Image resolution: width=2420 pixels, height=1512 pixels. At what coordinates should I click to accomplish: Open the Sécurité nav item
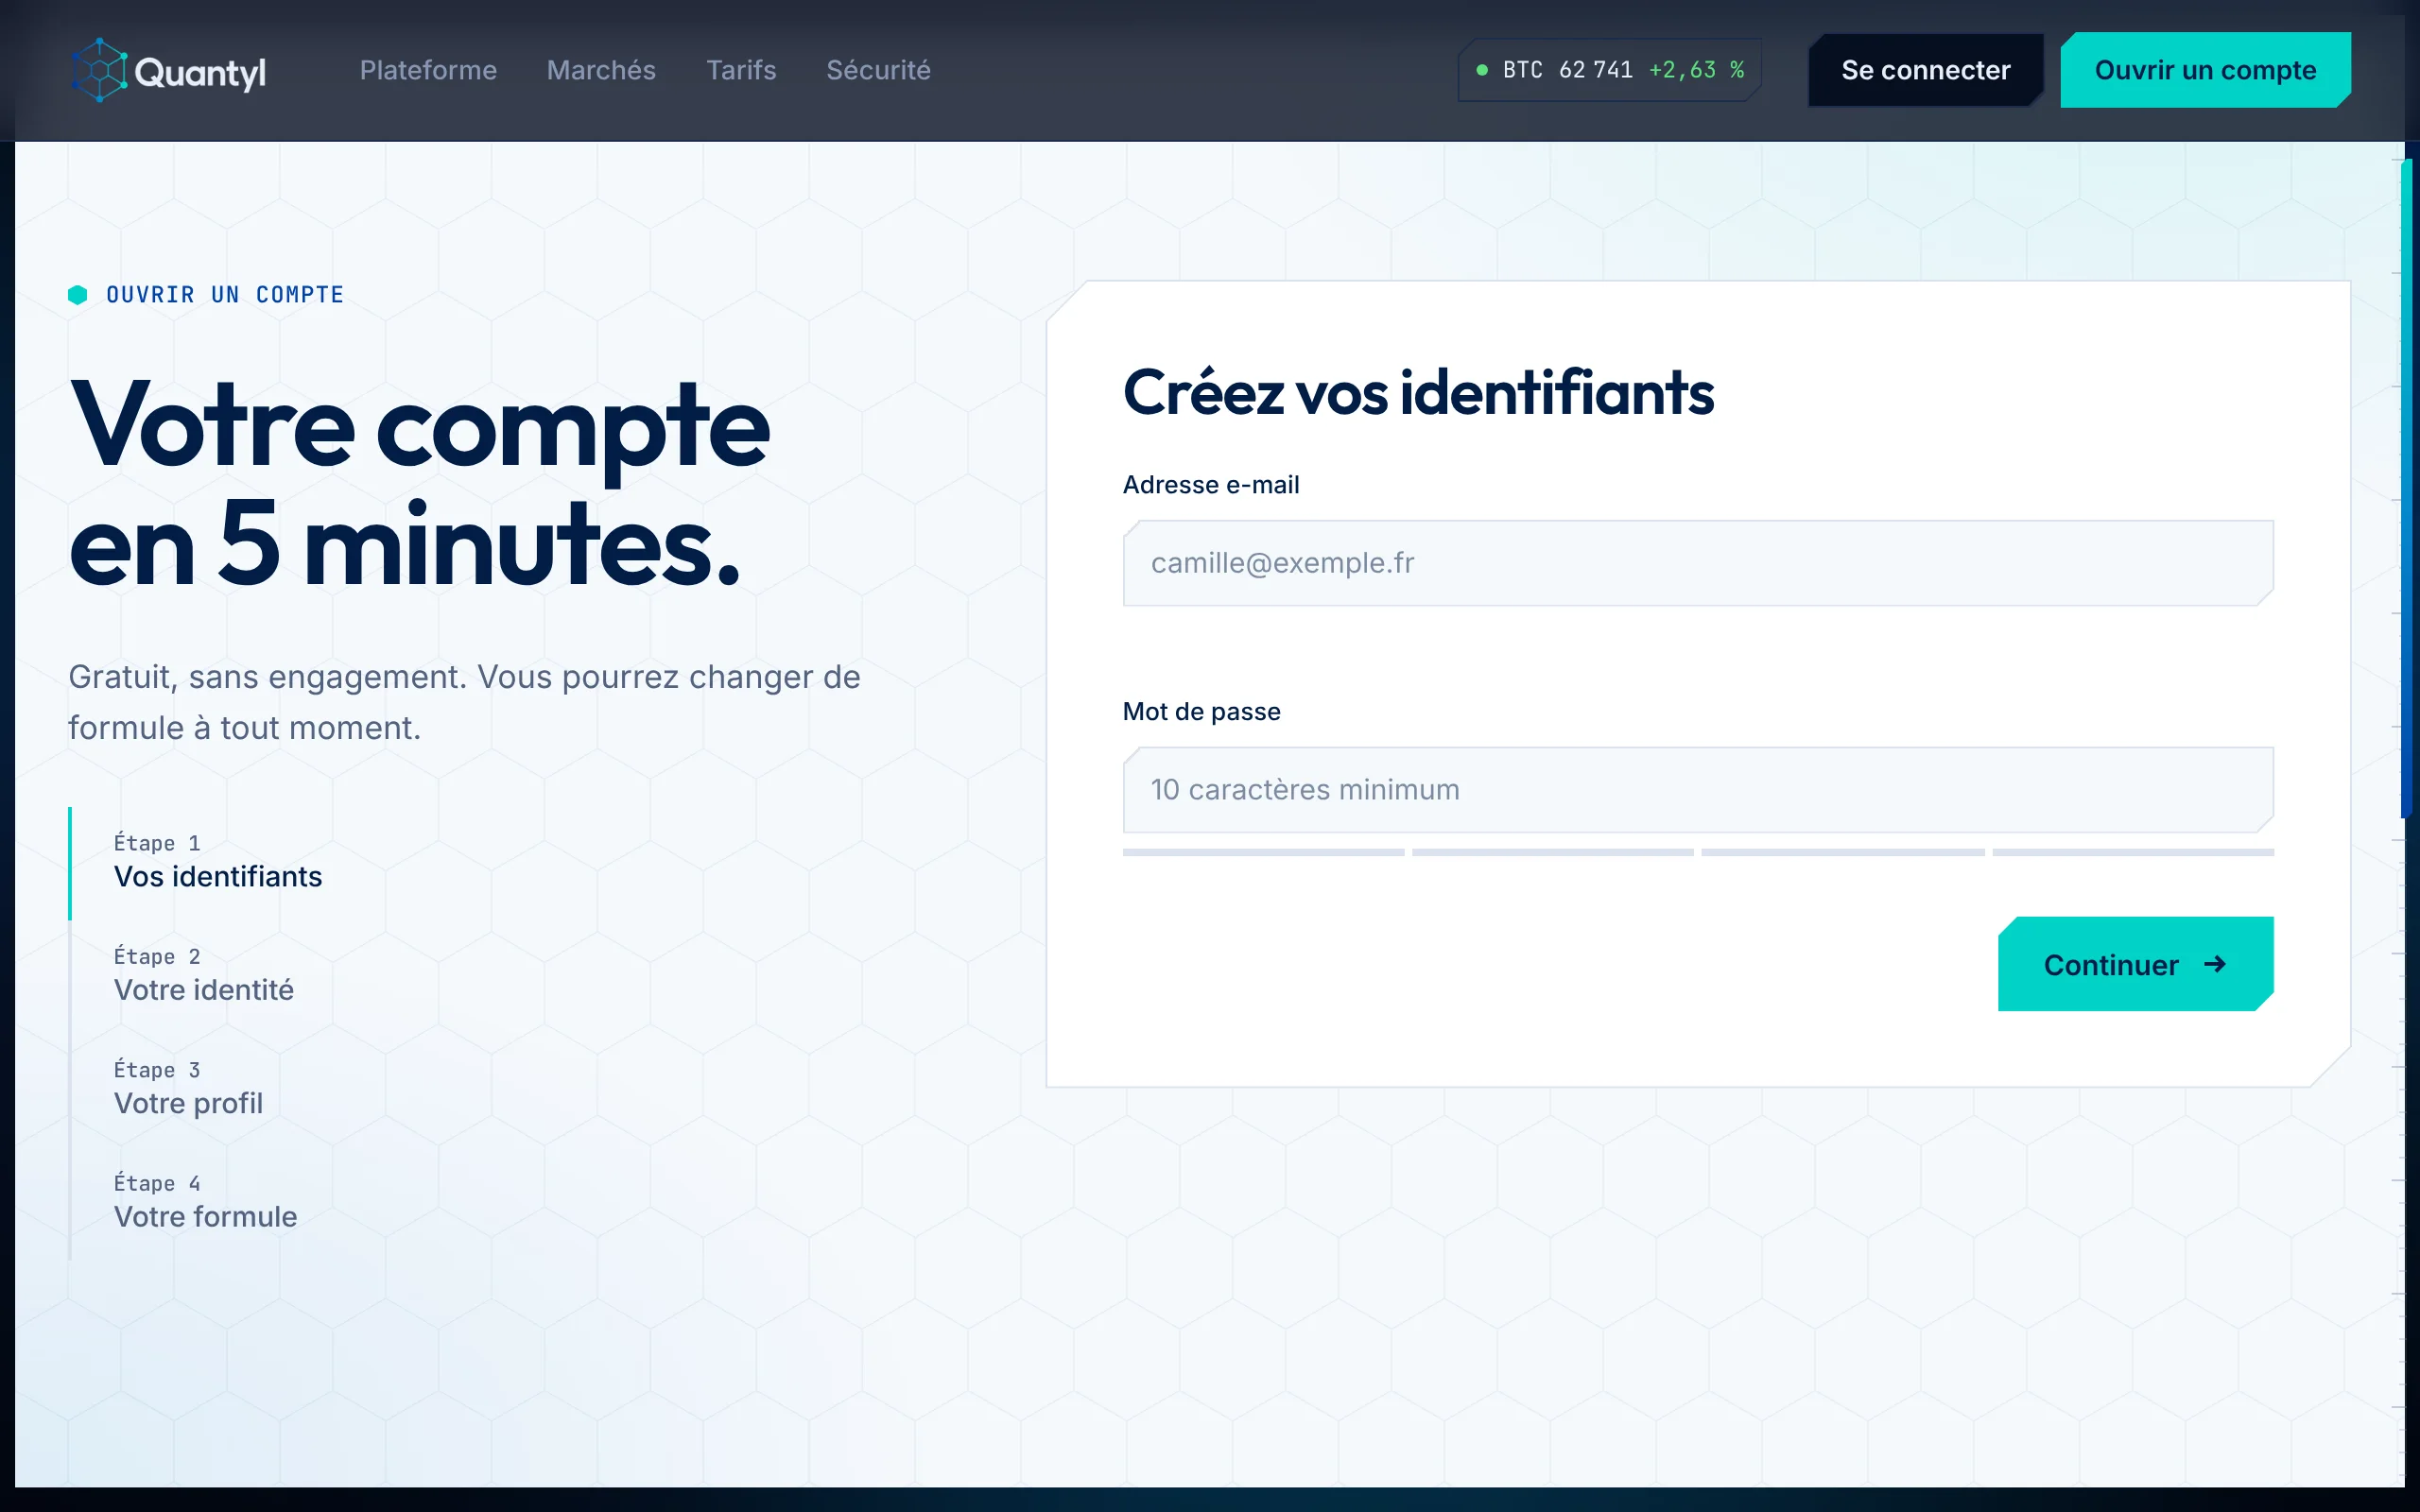(x=878, y=70)
